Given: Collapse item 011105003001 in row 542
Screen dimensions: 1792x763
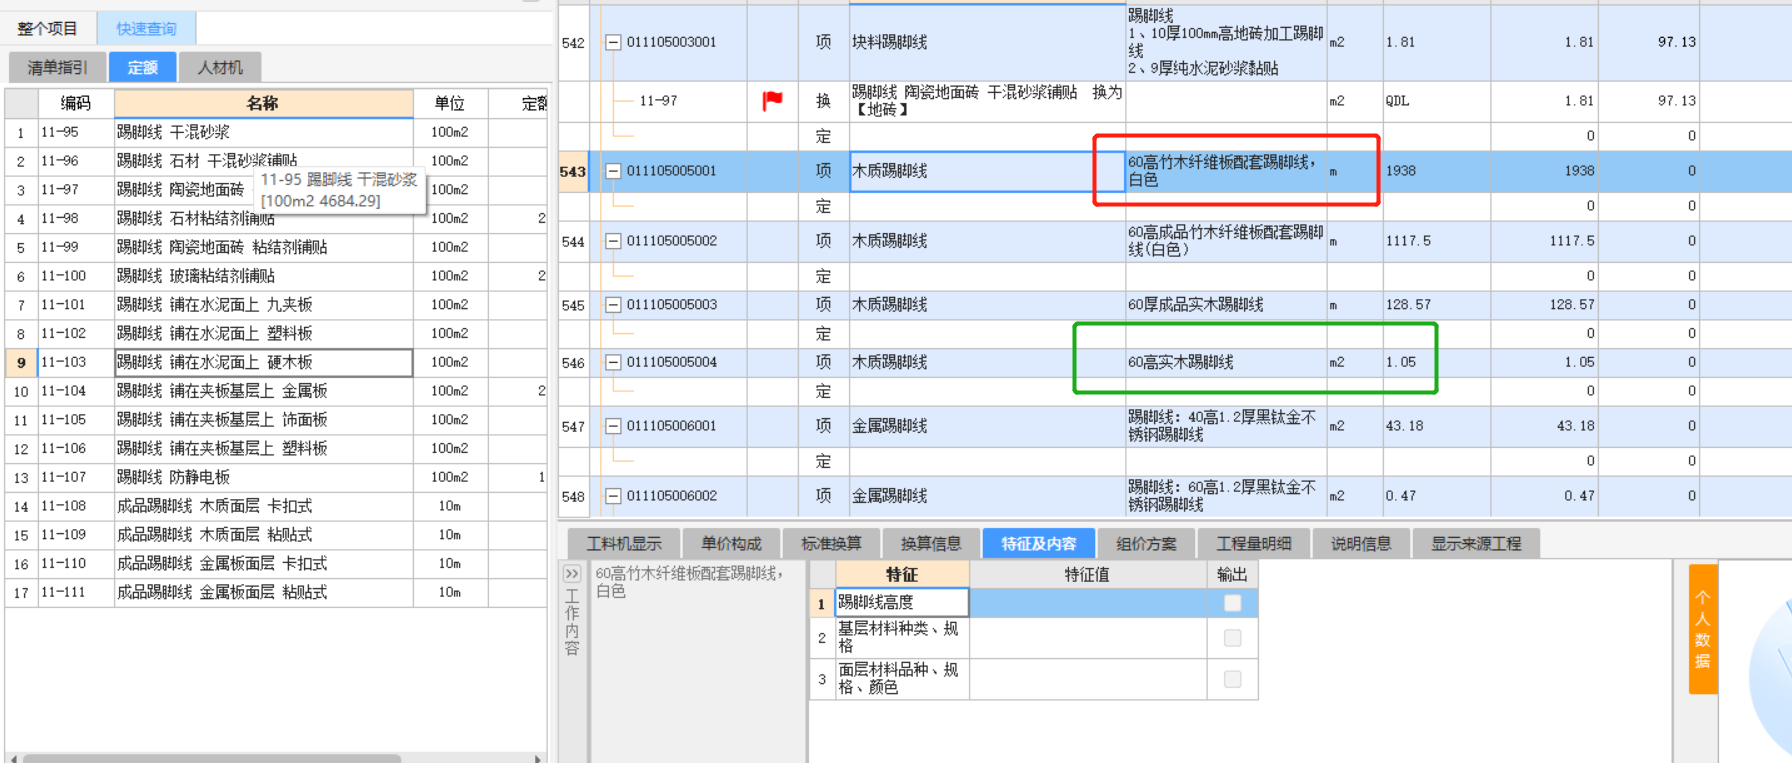Looking at the screenshot, I should coord(613,42).
